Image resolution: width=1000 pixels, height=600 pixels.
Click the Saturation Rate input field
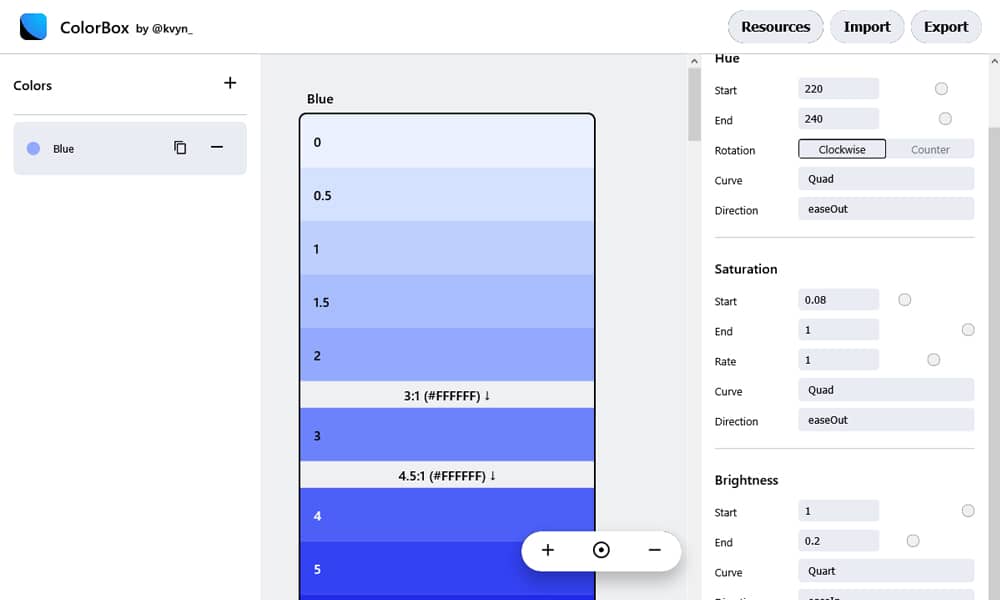pyautogui.click(x=839, y=360)
